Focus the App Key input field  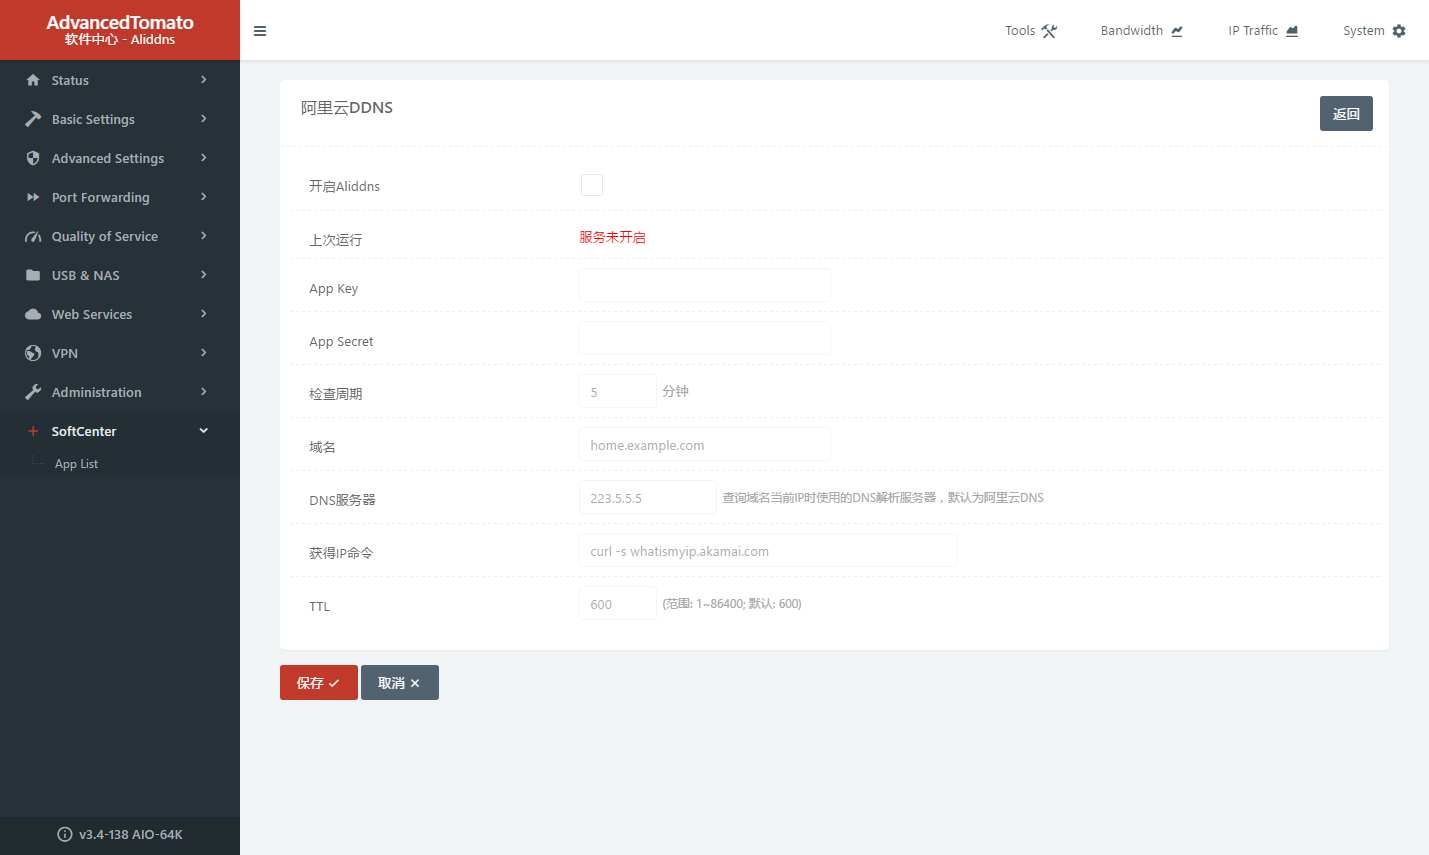click(704, 285)
